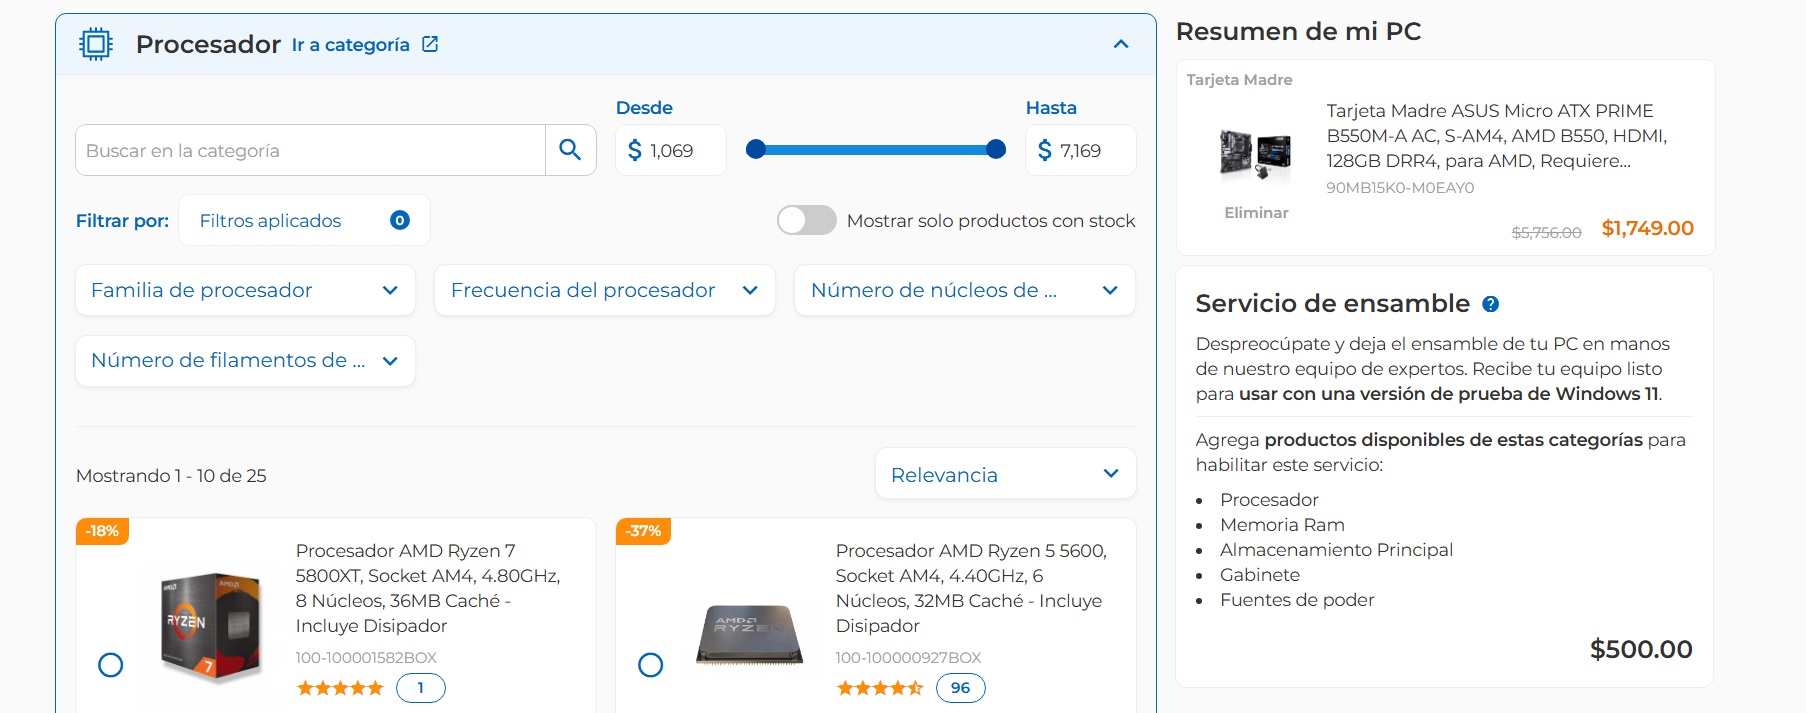The height and width of the screenshot is (713, 1806).
Task: Expand Familia de procesador dropdown
Action: pos(245,290)
